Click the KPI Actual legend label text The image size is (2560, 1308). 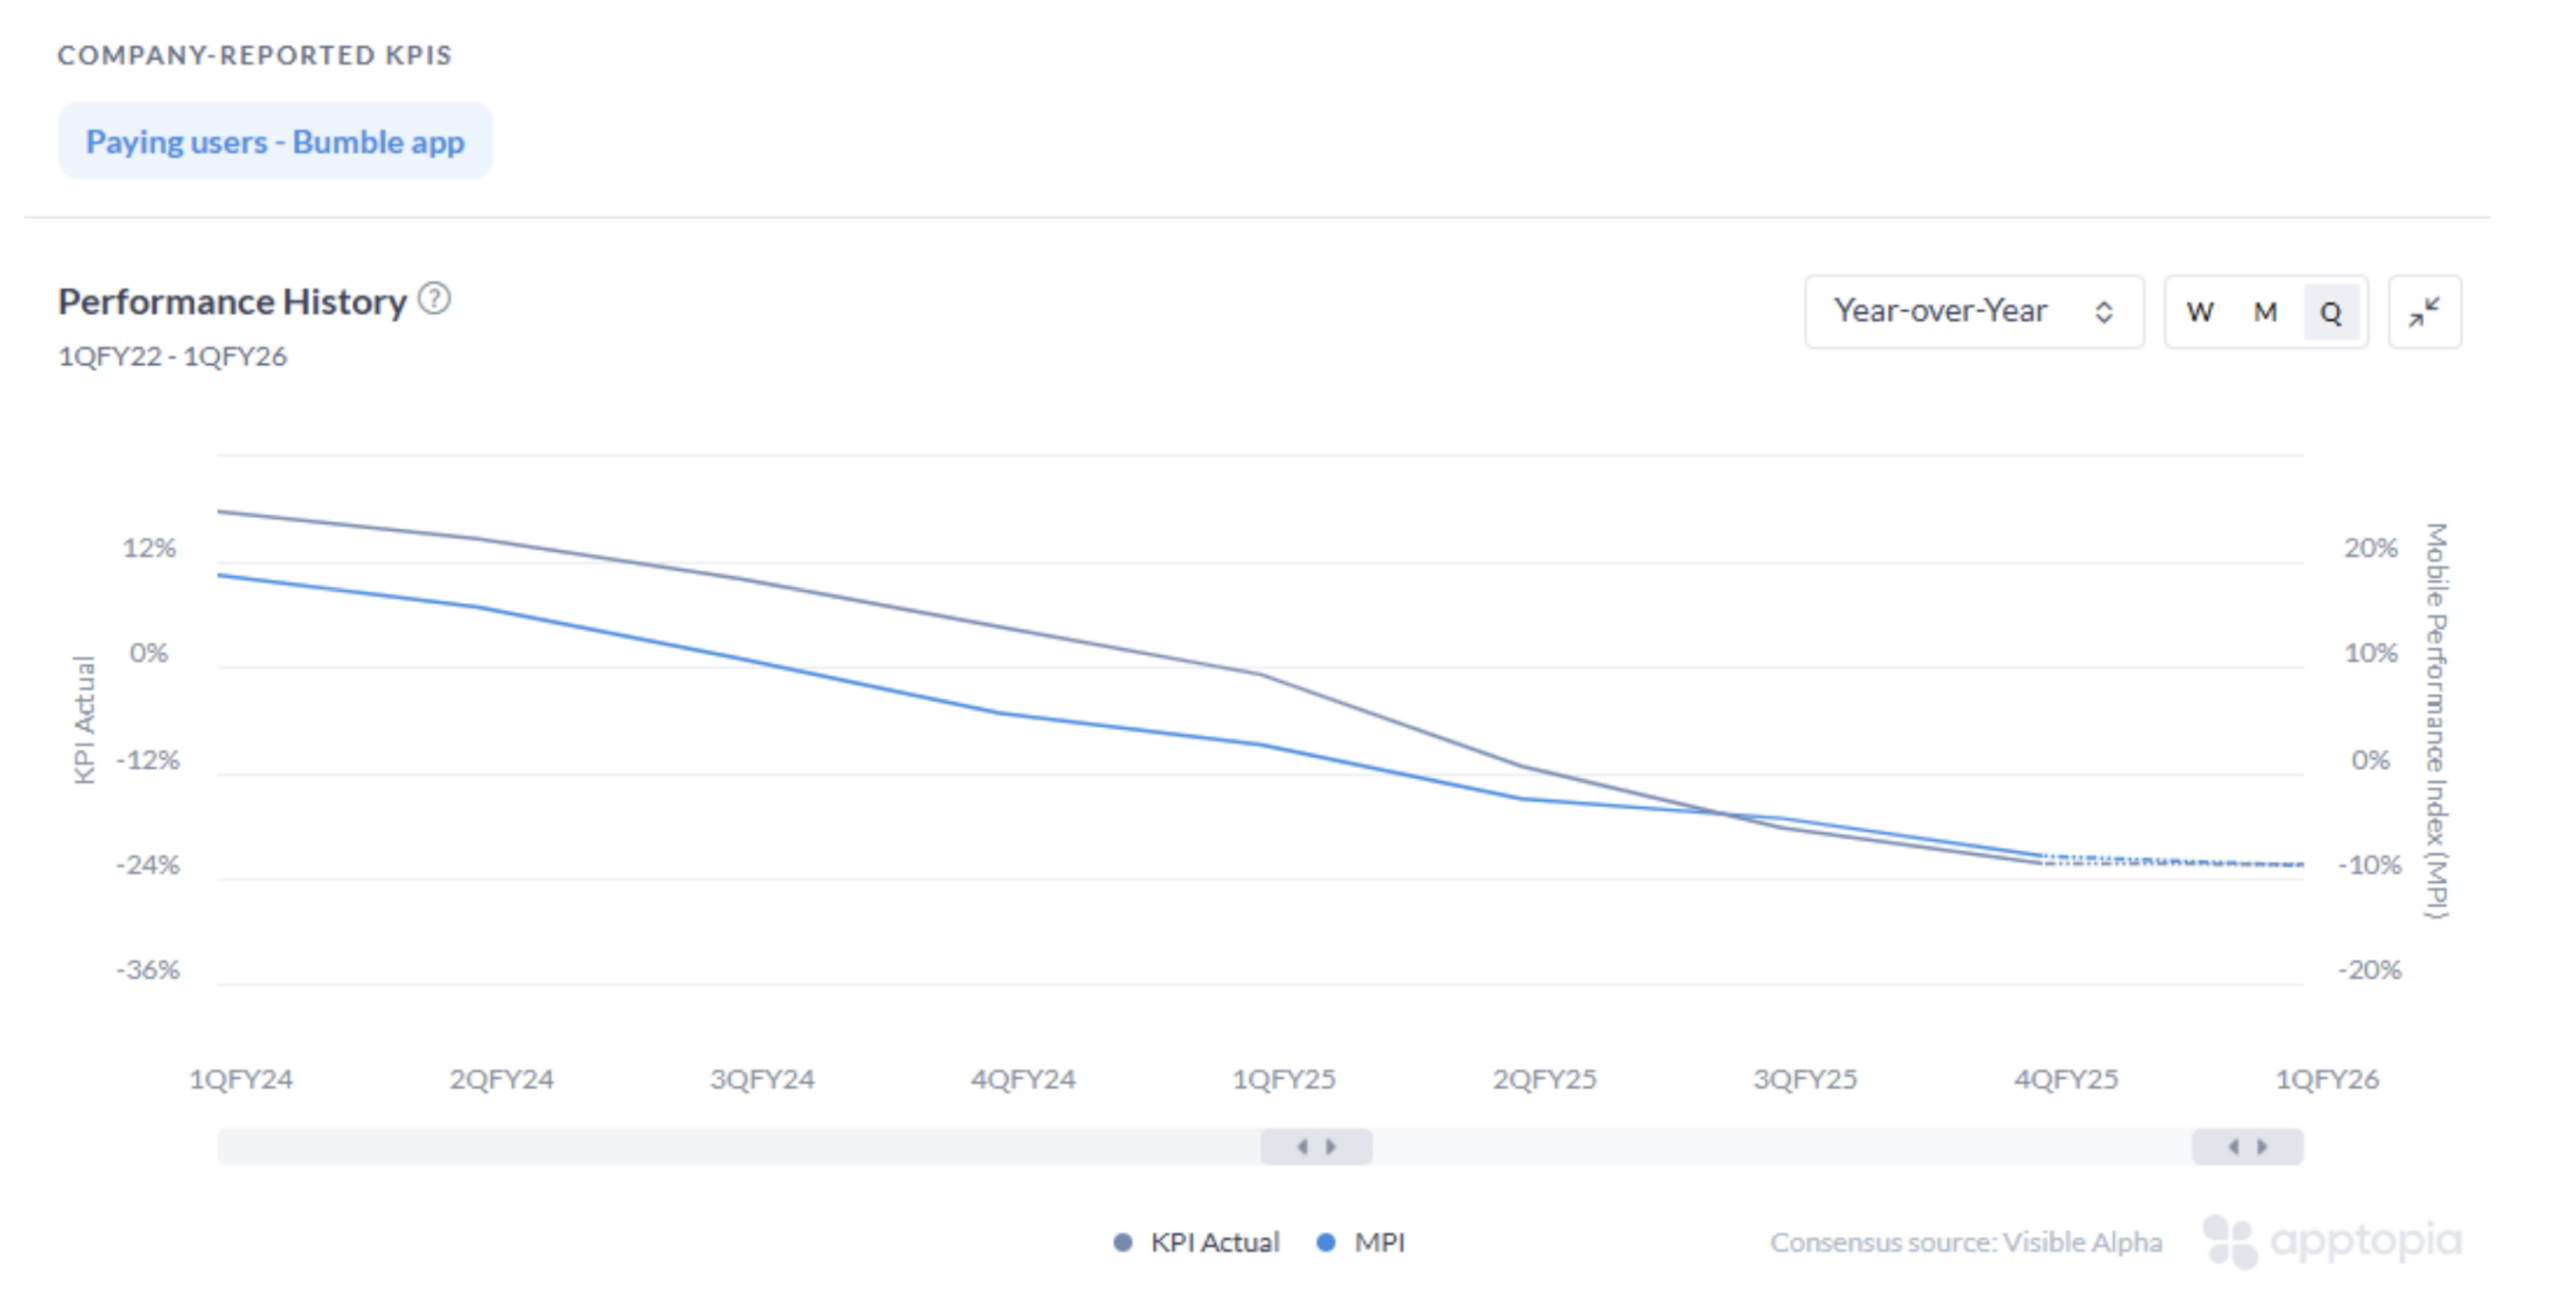1214,1242
